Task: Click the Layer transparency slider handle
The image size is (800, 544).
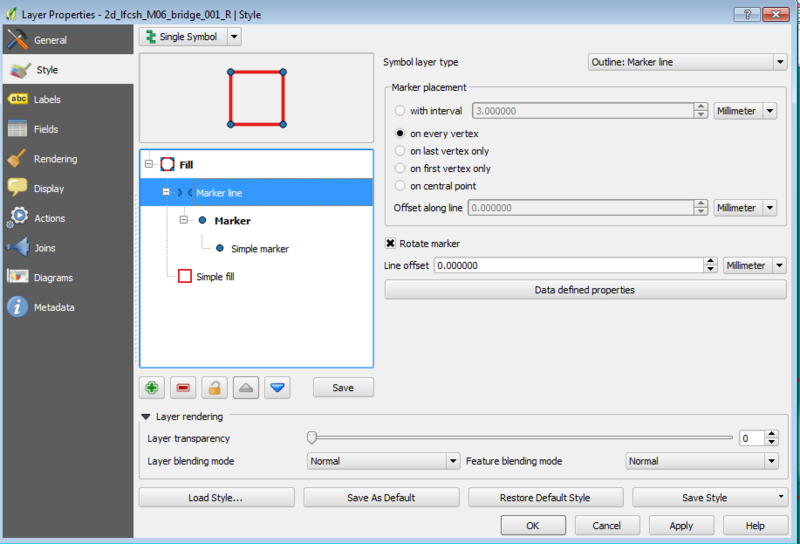Action: [312, 438]
